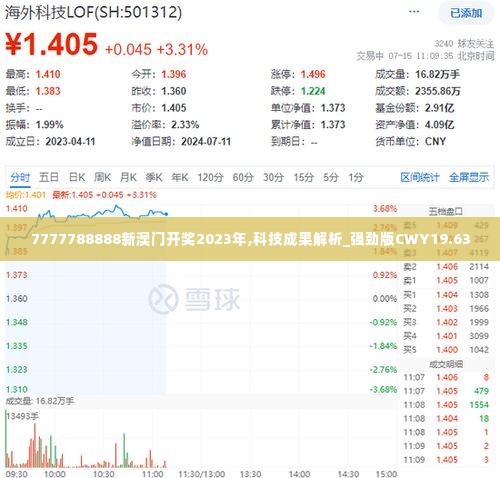
Task: Click the latest price point on the chart line
Action: [166, 214]
